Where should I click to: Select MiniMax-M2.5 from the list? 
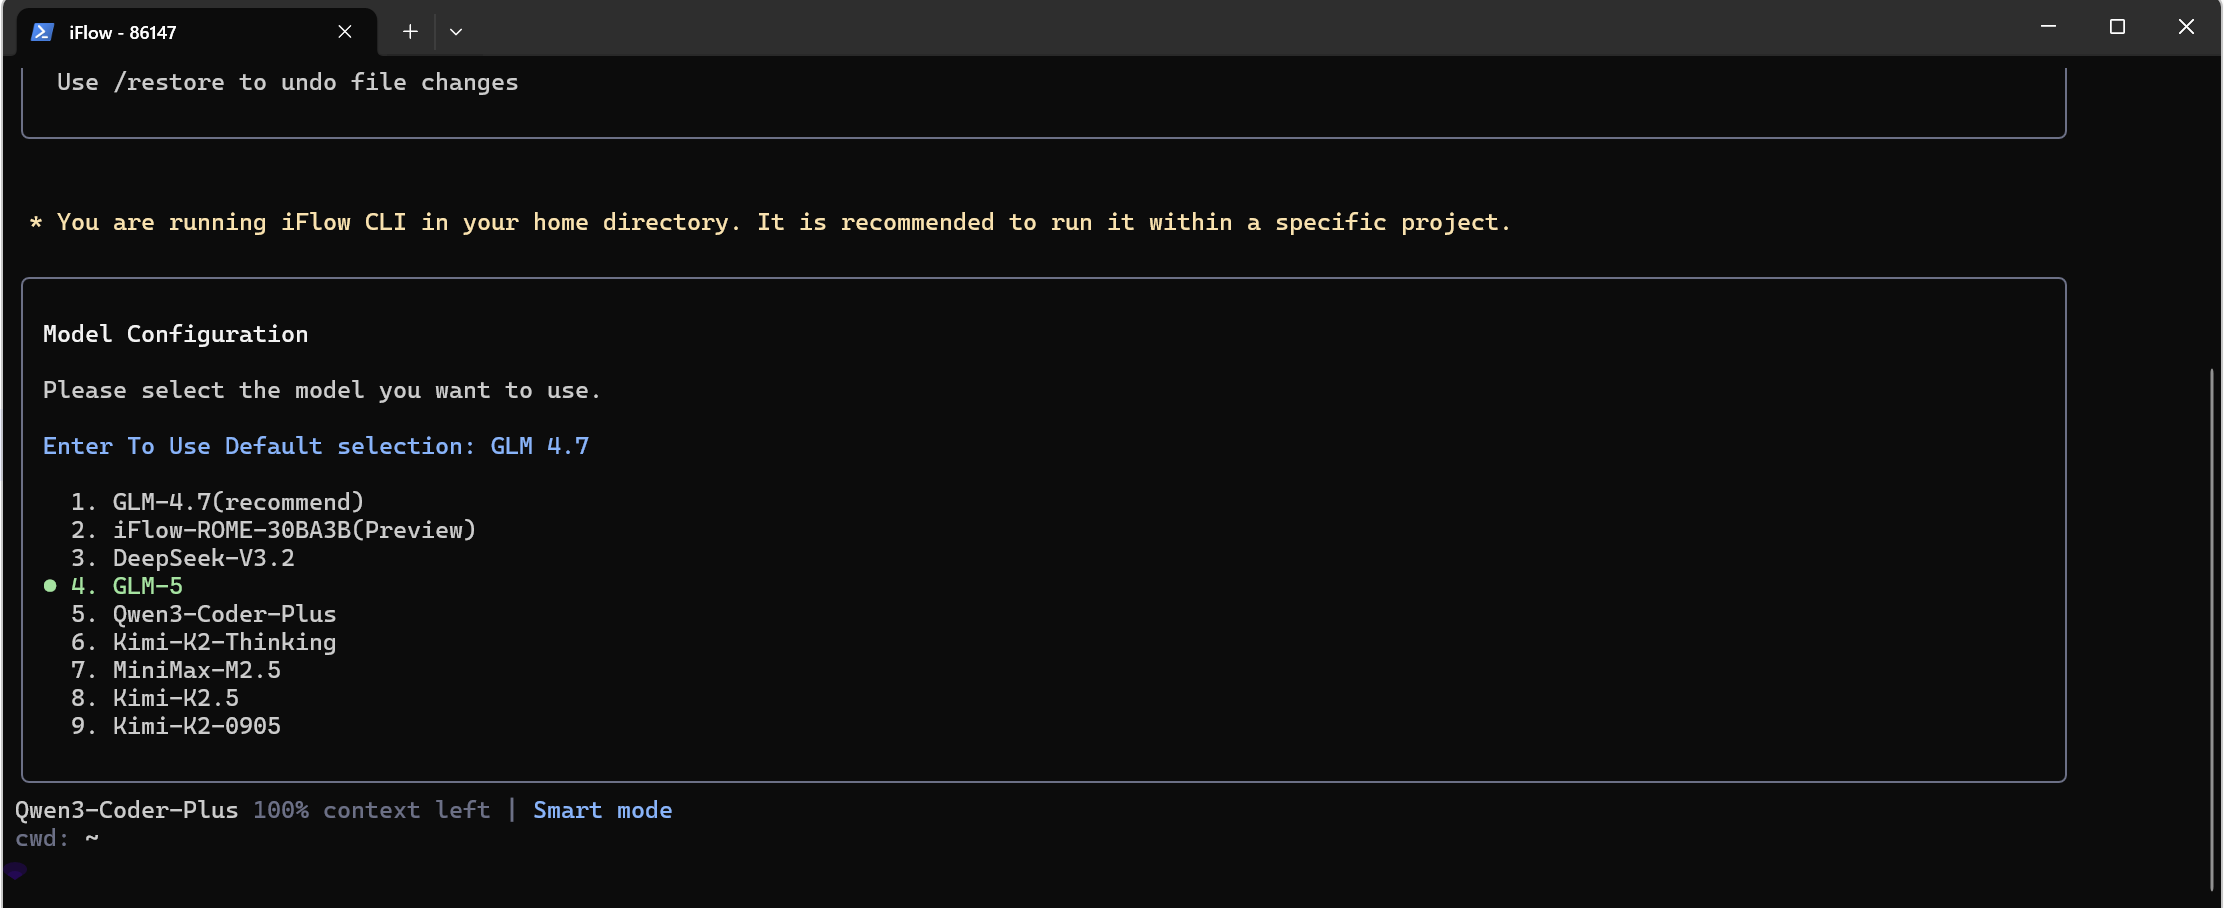(x=196, y=670)
